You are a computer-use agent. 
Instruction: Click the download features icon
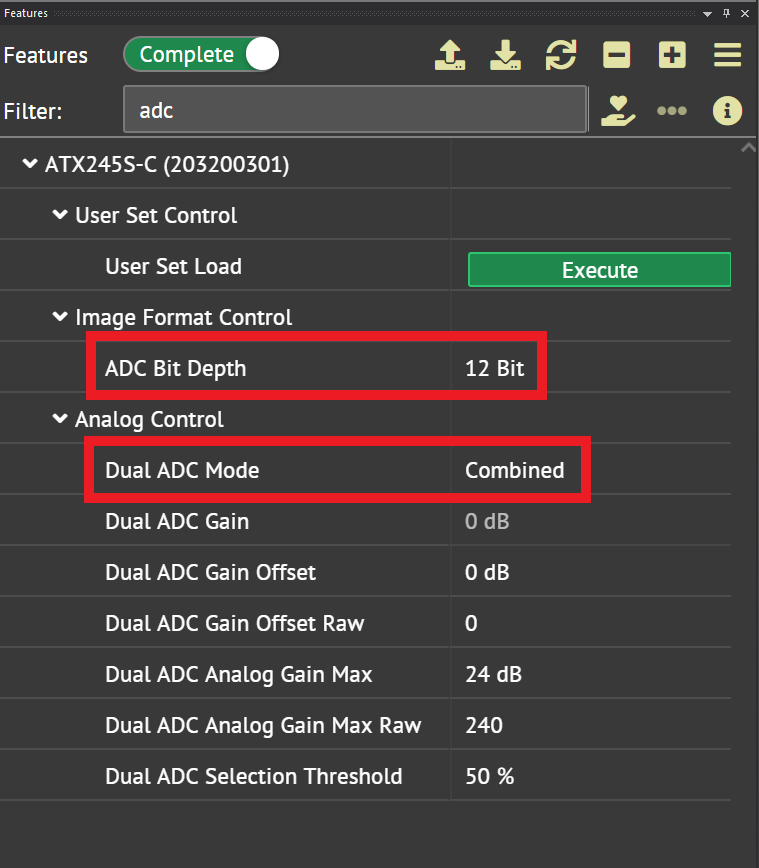(x=505, y=55)
